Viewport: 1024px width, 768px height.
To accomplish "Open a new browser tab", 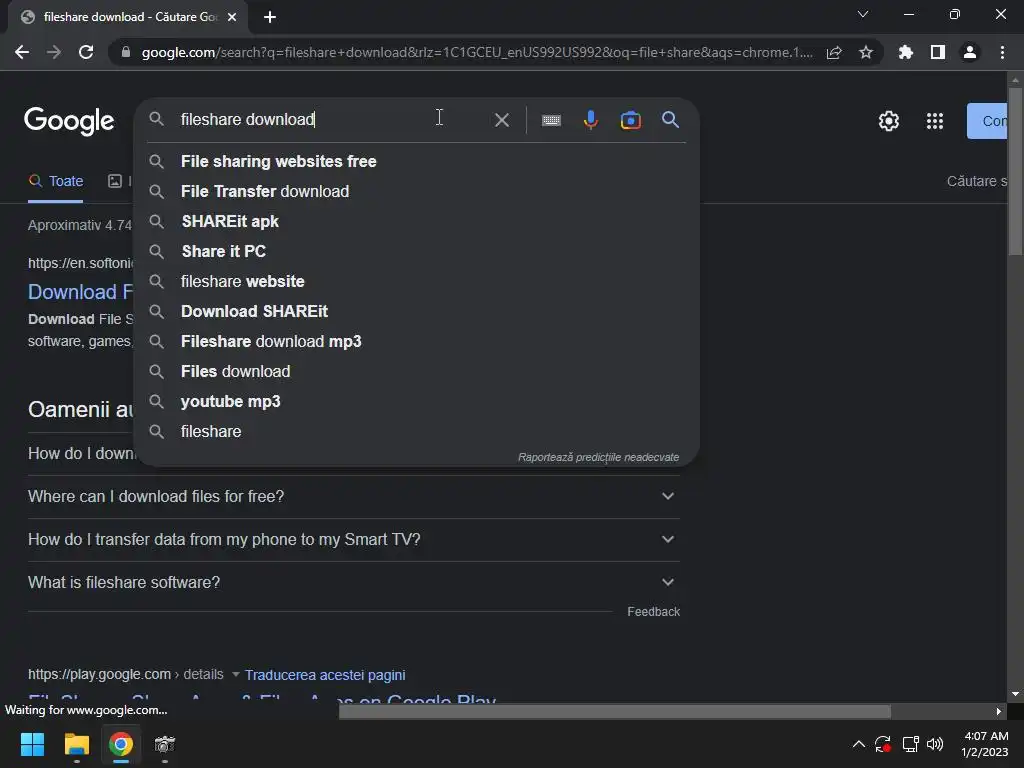I will click(270, 17).
